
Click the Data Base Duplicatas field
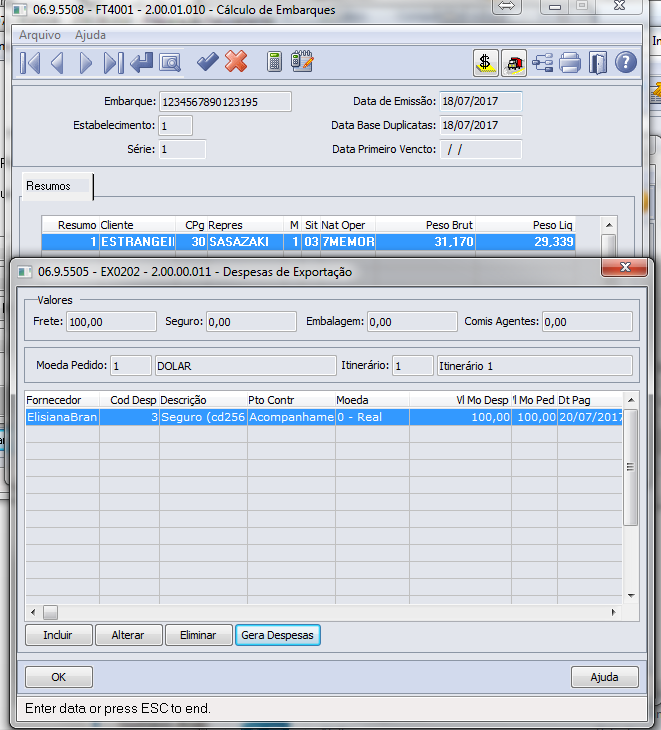click(x=481, y=126)
